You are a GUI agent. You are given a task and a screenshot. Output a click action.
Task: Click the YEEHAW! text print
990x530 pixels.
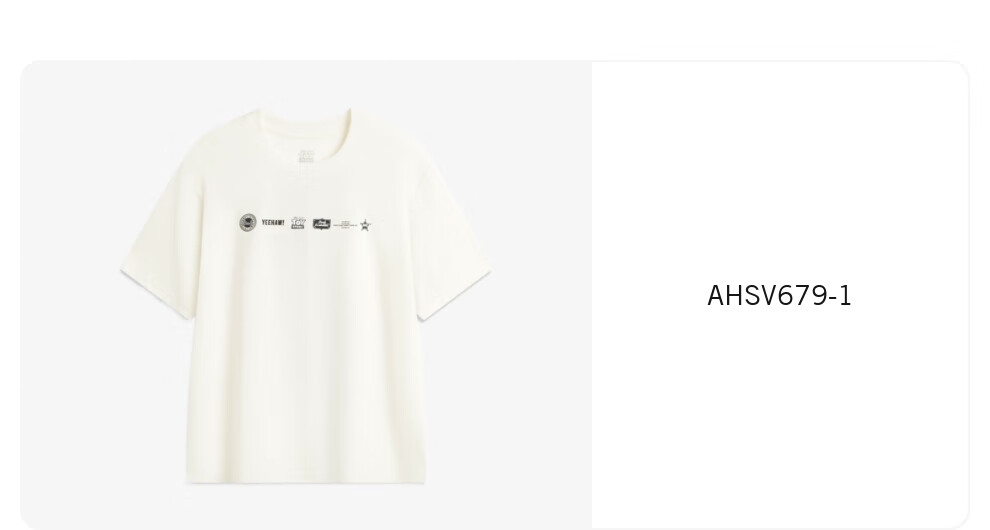pos(273,223)
